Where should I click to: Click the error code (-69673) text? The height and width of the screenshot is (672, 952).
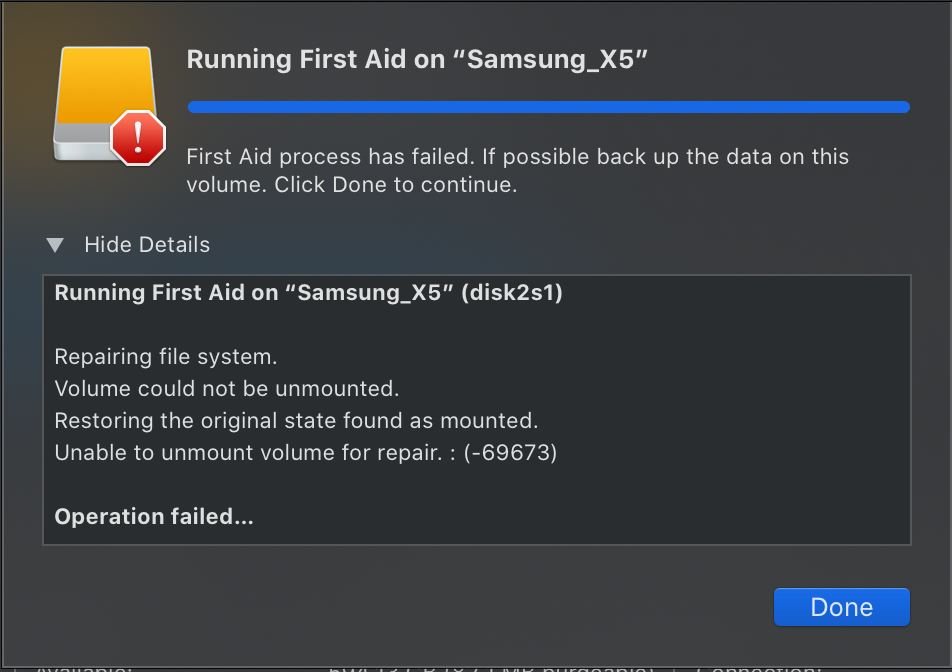510,453
